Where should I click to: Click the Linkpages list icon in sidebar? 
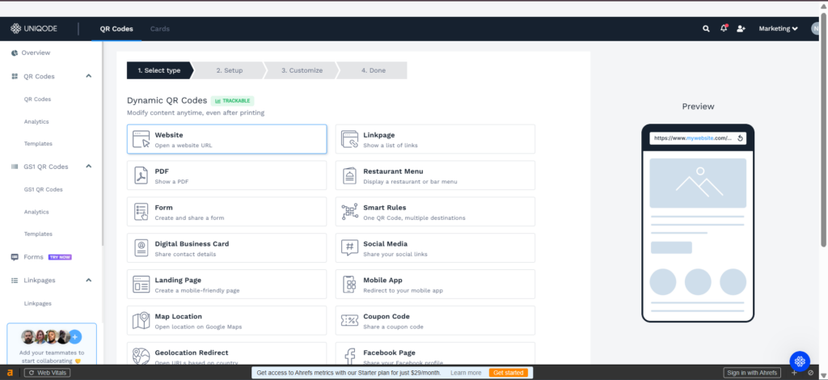pos(15,280)
